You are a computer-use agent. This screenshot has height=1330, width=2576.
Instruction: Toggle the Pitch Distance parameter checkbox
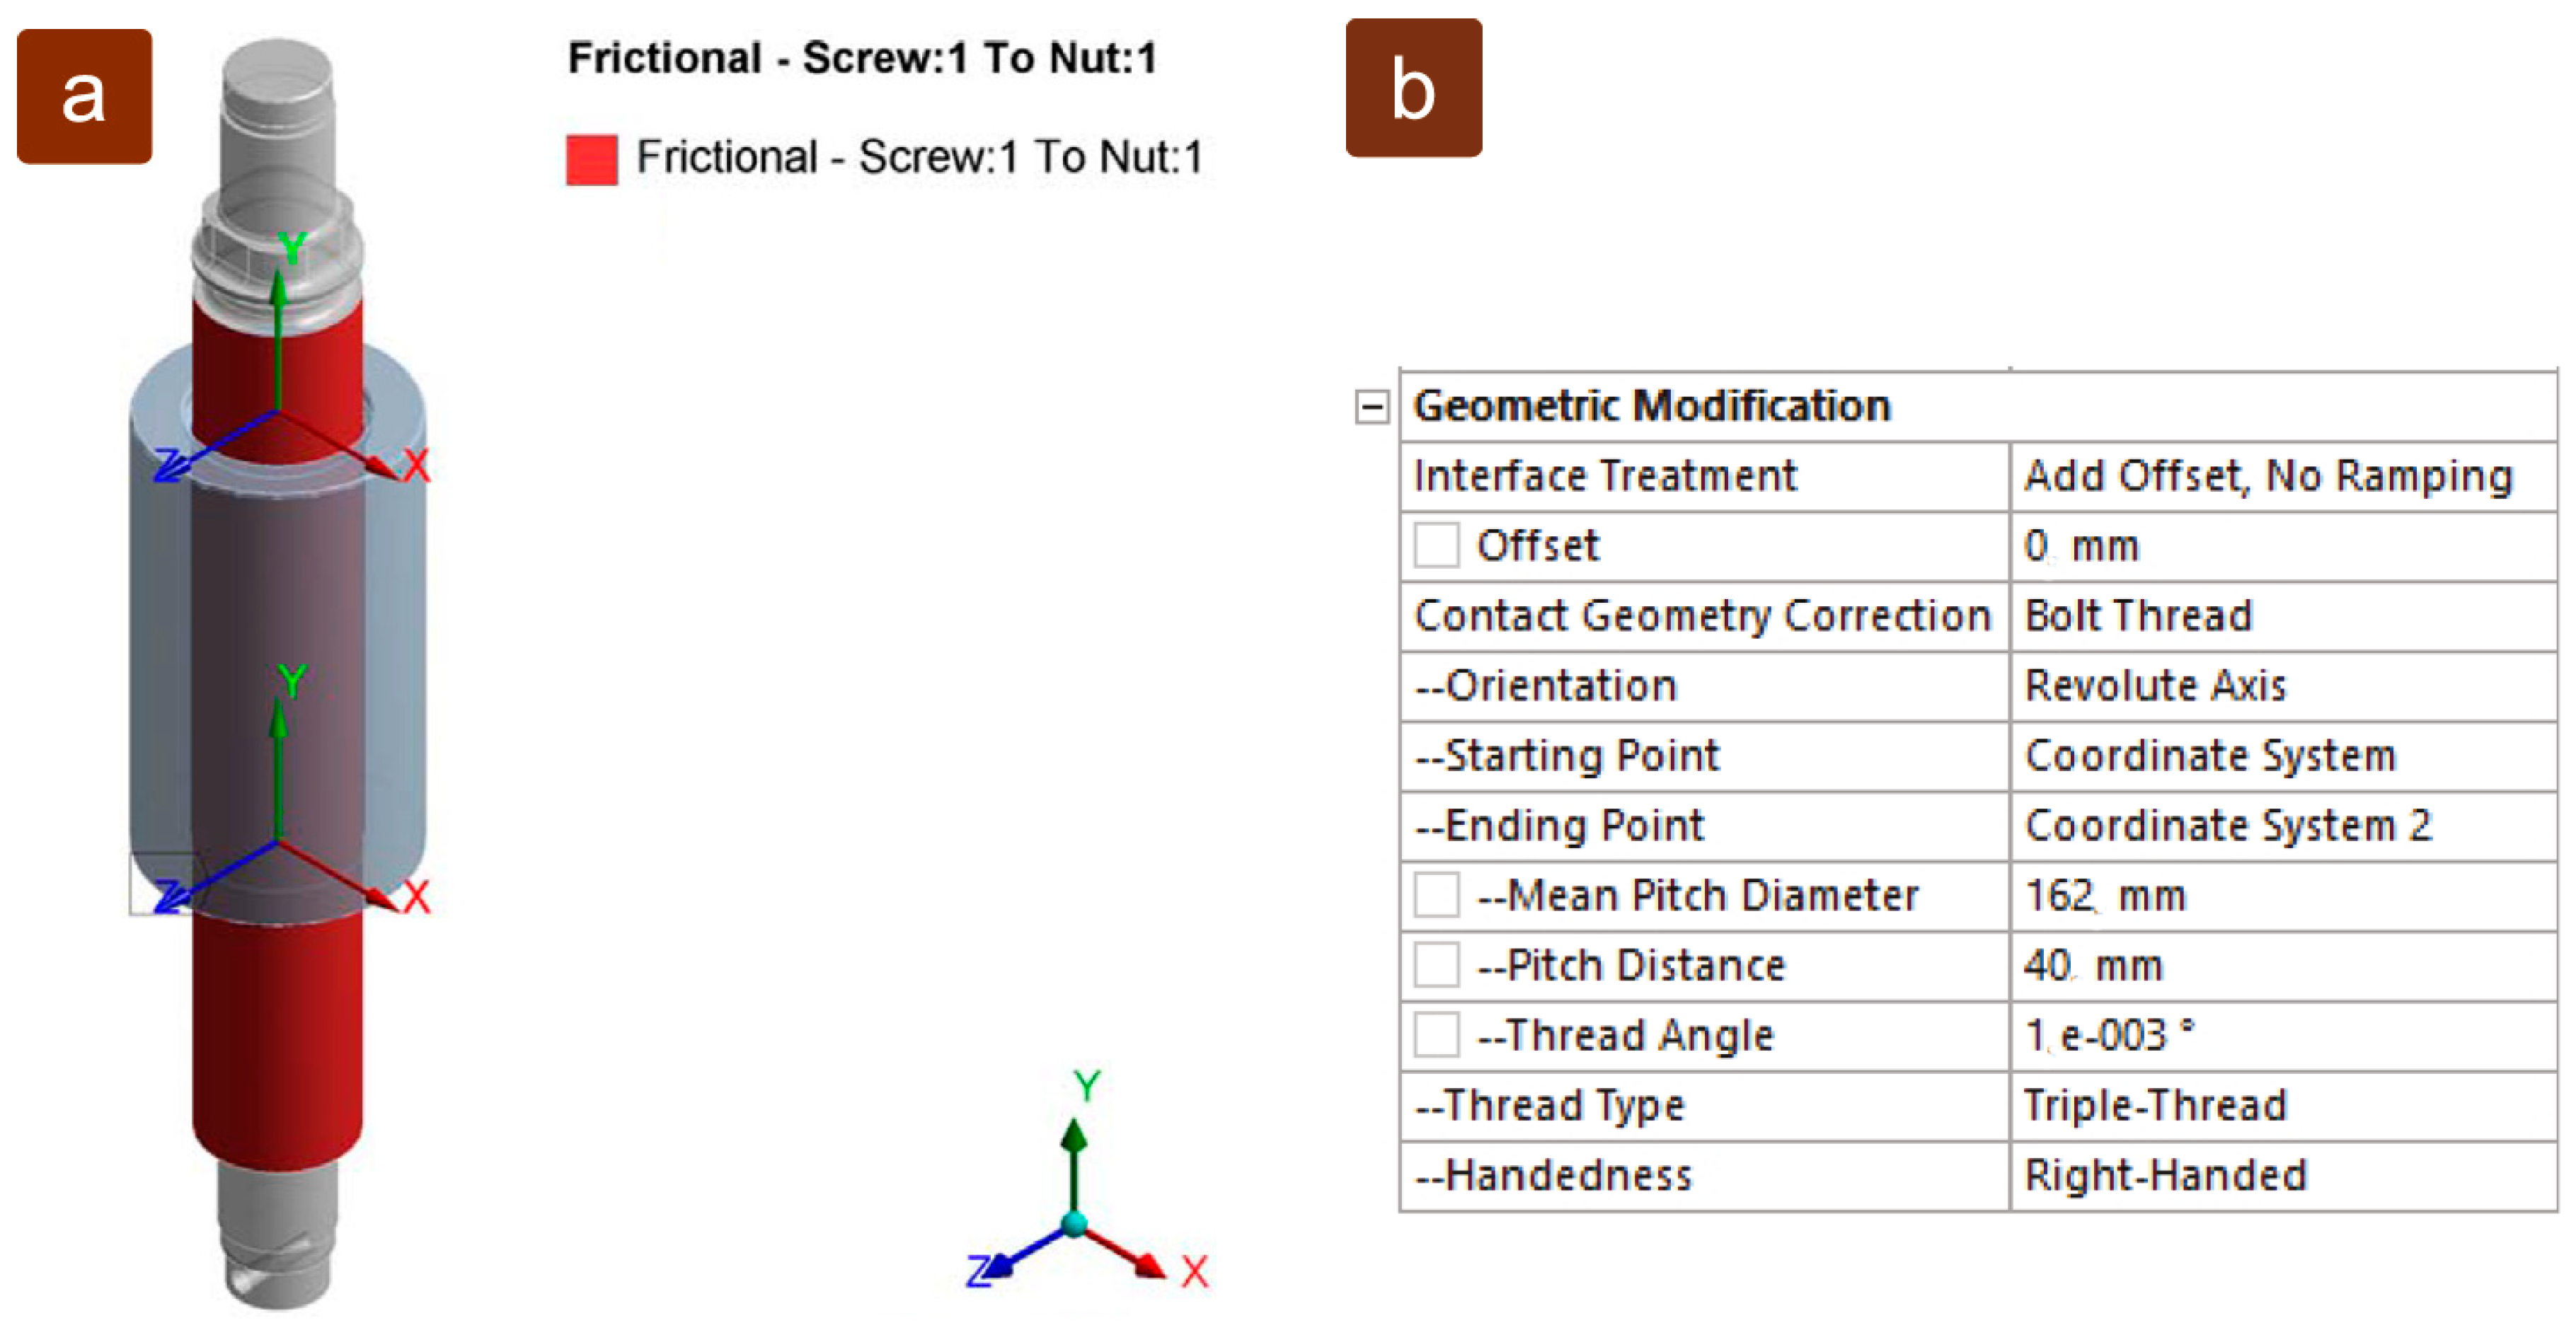tap(1436, 965)
